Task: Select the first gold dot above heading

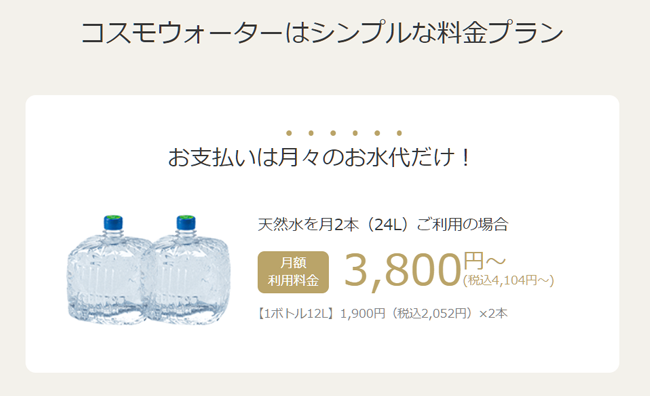Action: (289, 133)
